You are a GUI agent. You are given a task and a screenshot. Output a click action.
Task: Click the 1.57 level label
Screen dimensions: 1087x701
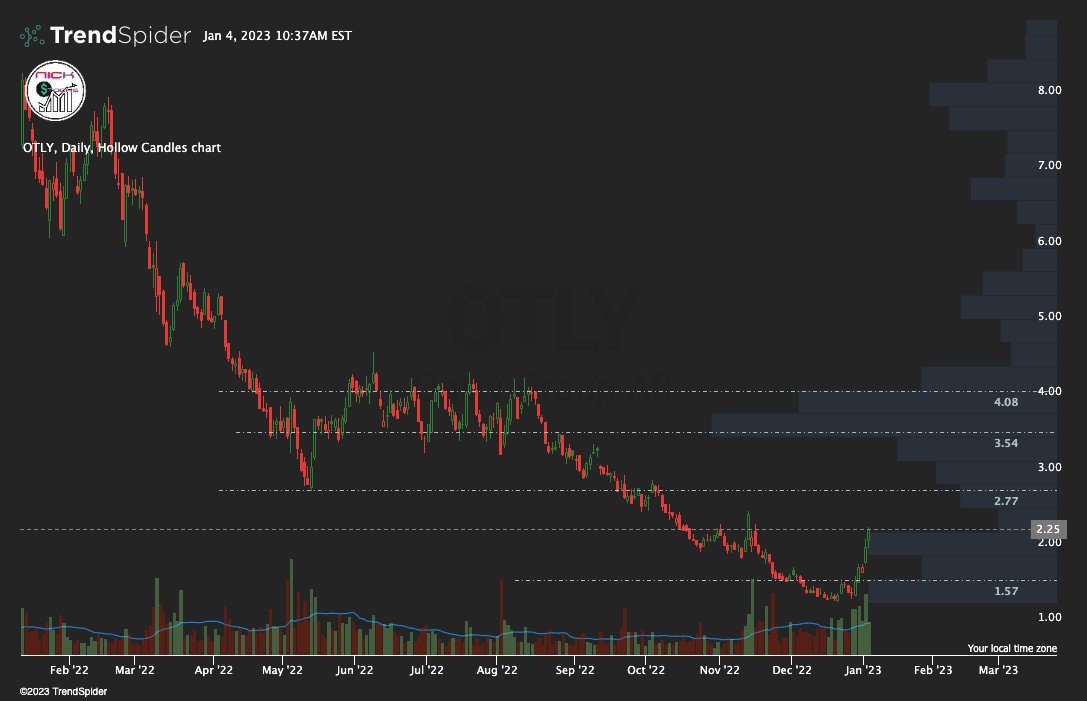1006,591
